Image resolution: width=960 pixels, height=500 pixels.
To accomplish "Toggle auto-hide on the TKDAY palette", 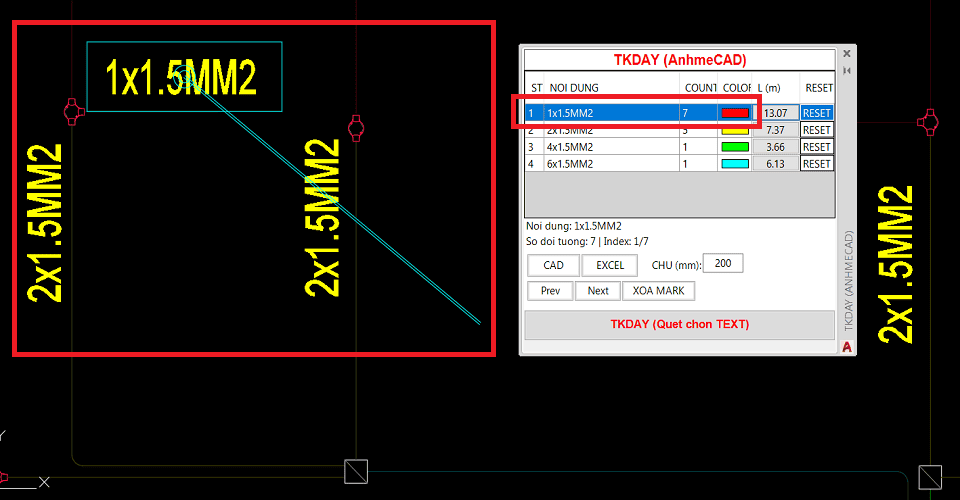I will tap(847, 71).
